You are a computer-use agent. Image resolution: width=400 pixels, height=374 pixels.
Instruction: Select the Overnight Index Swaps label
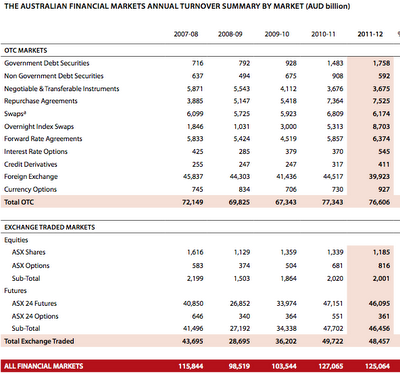(39, 127)
